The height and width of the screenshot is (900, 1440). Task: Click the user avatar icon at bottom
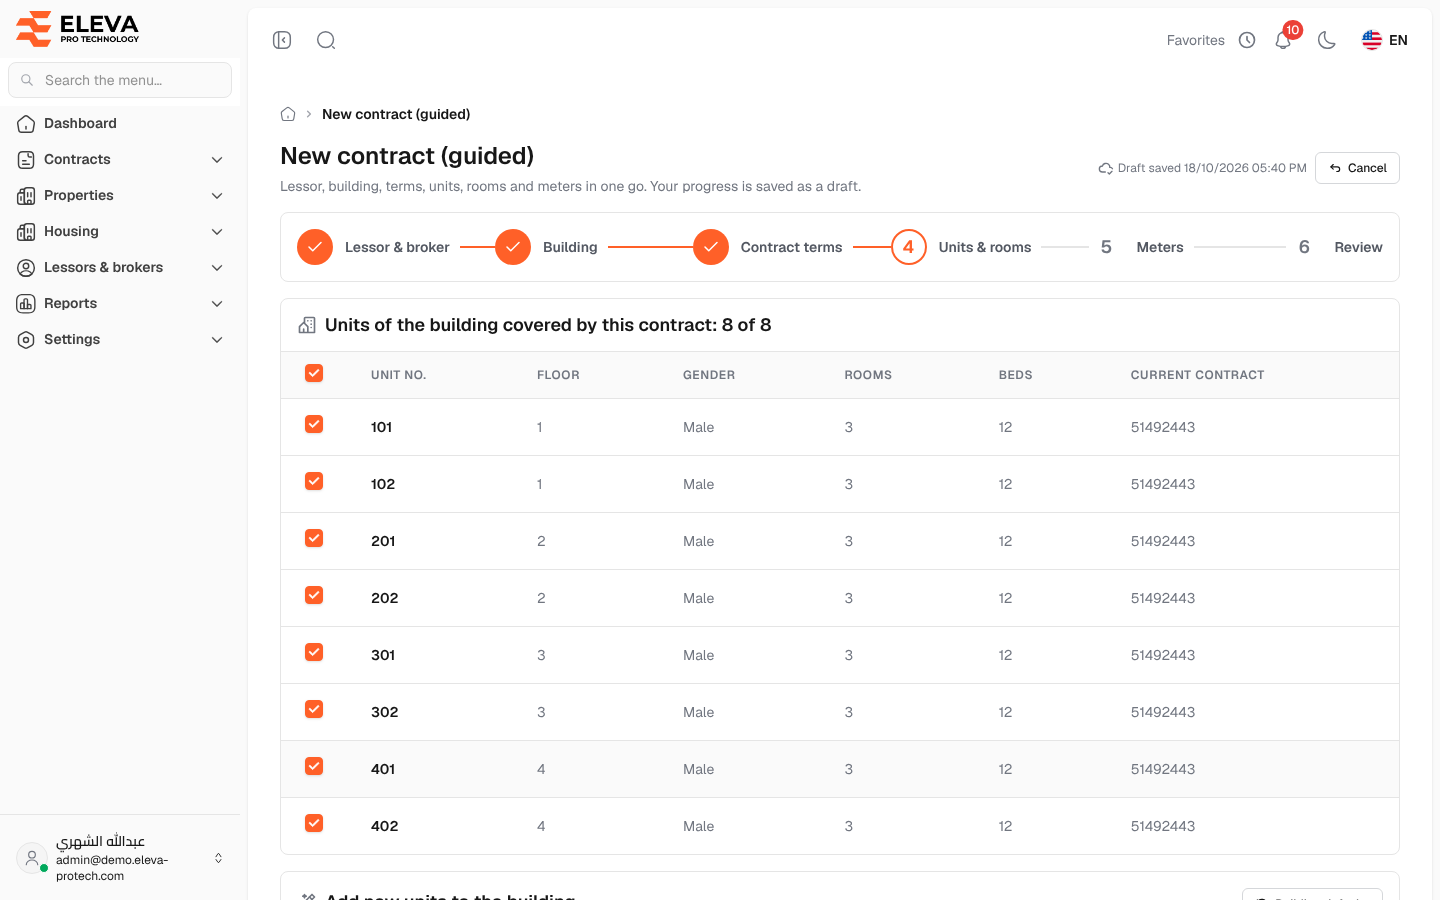pos(32,858)
